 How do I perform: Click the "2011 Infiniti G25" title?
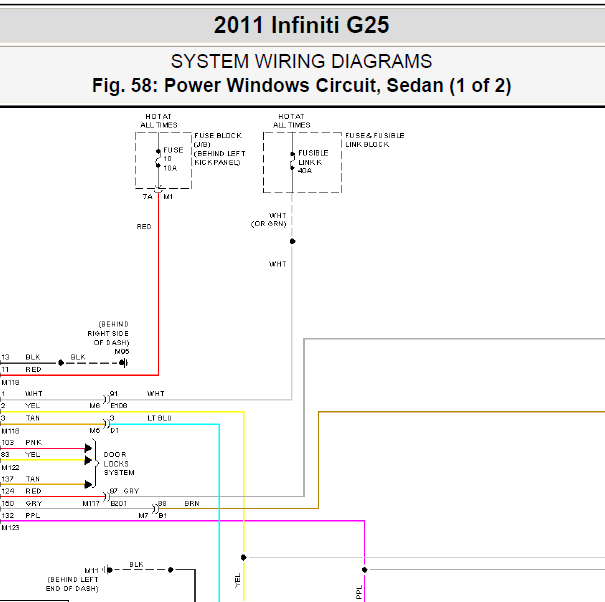coord(301,25)
